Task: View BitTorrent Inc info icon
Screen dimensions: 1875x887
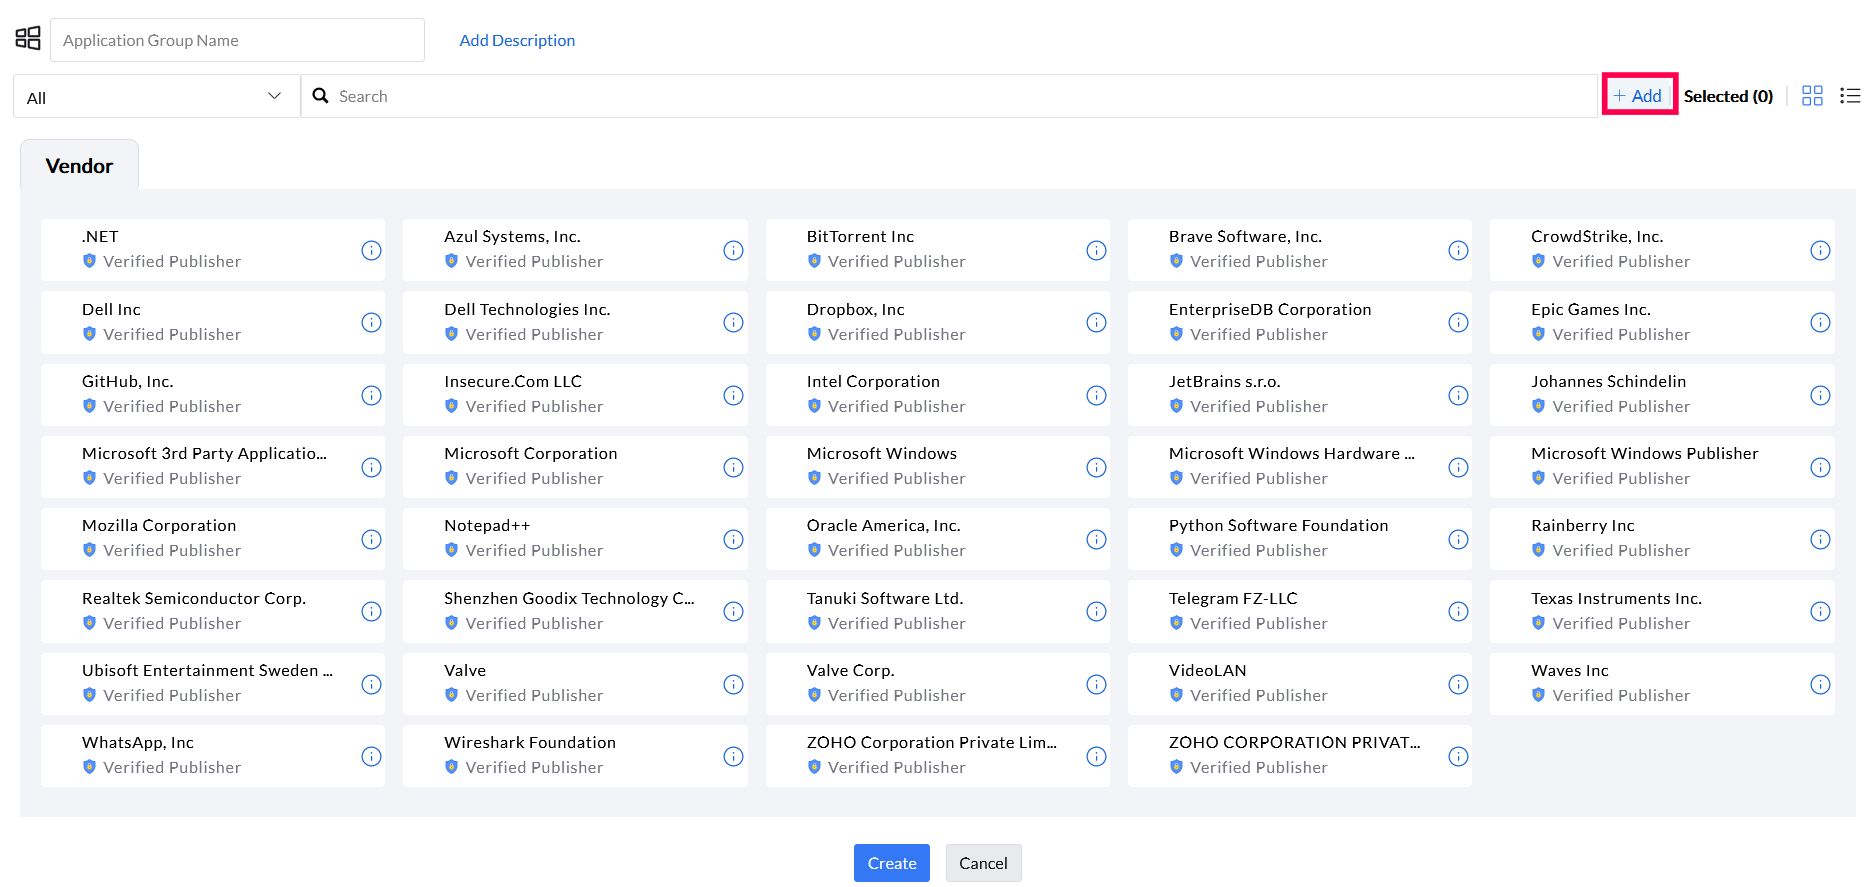Action: pyautogui.click(x=1096, y=250)
